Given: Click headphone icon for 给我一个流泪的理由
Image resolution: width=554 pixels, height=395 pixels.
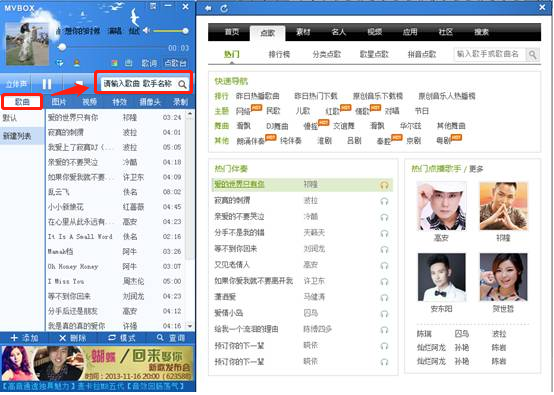Looking at the screenshot, I should tap(384, 330).
